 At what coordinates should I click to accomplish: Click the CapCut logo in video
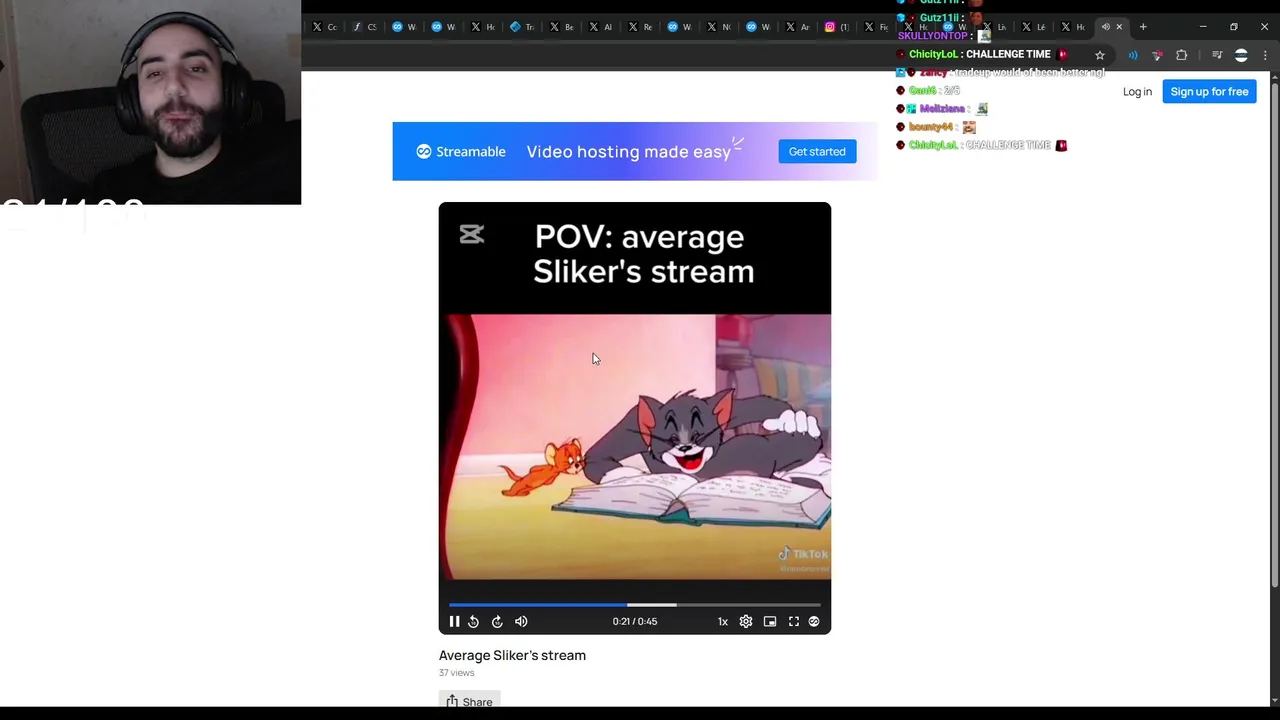click(x=471, y=234)
